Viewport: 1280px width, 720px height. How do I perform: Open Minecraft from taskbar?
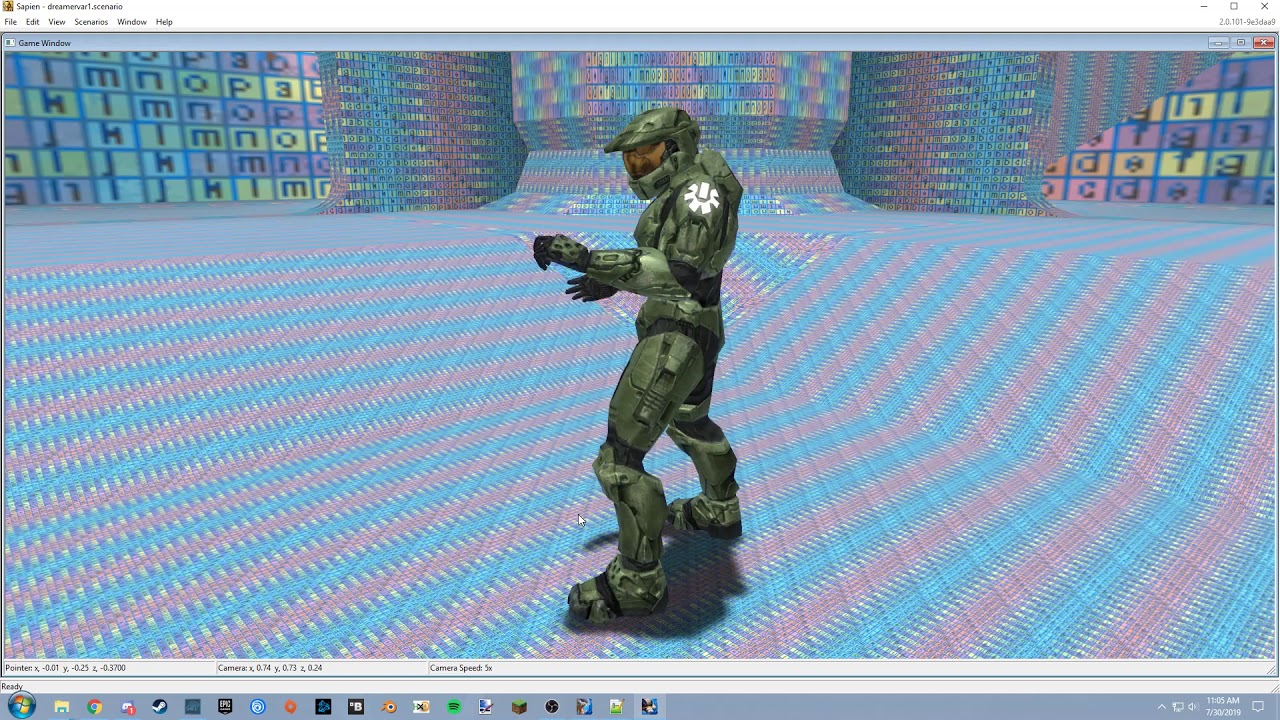tap(519, 707)
